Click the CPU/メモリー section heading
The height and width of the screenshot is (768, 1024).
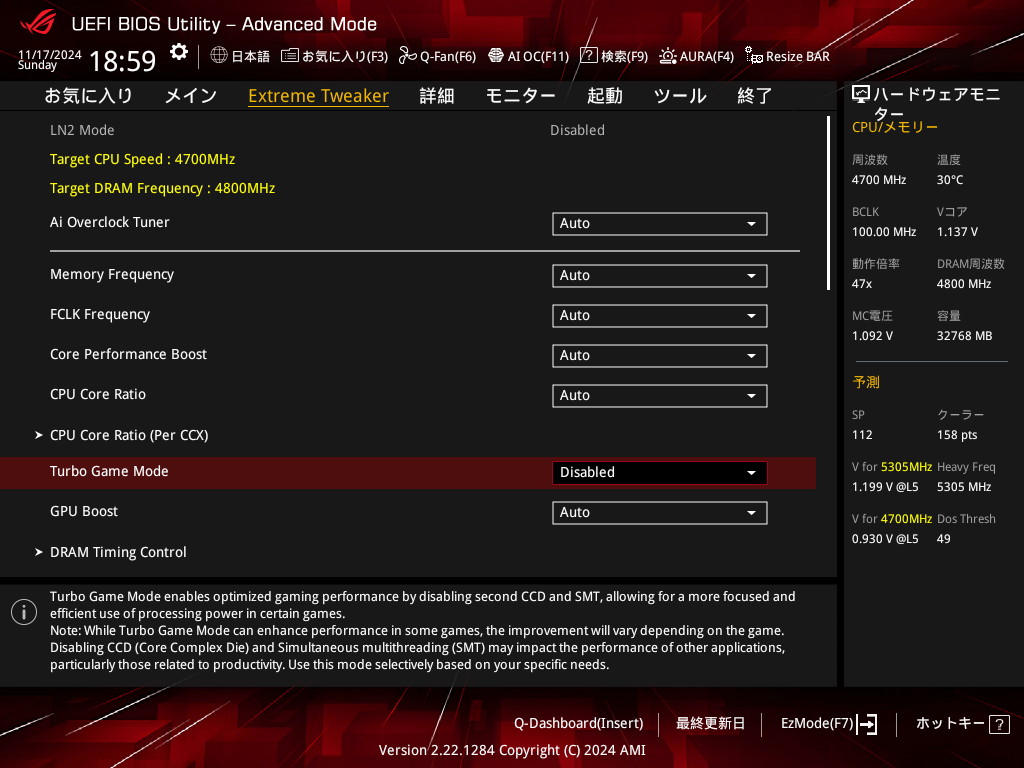tap(895, 127)
